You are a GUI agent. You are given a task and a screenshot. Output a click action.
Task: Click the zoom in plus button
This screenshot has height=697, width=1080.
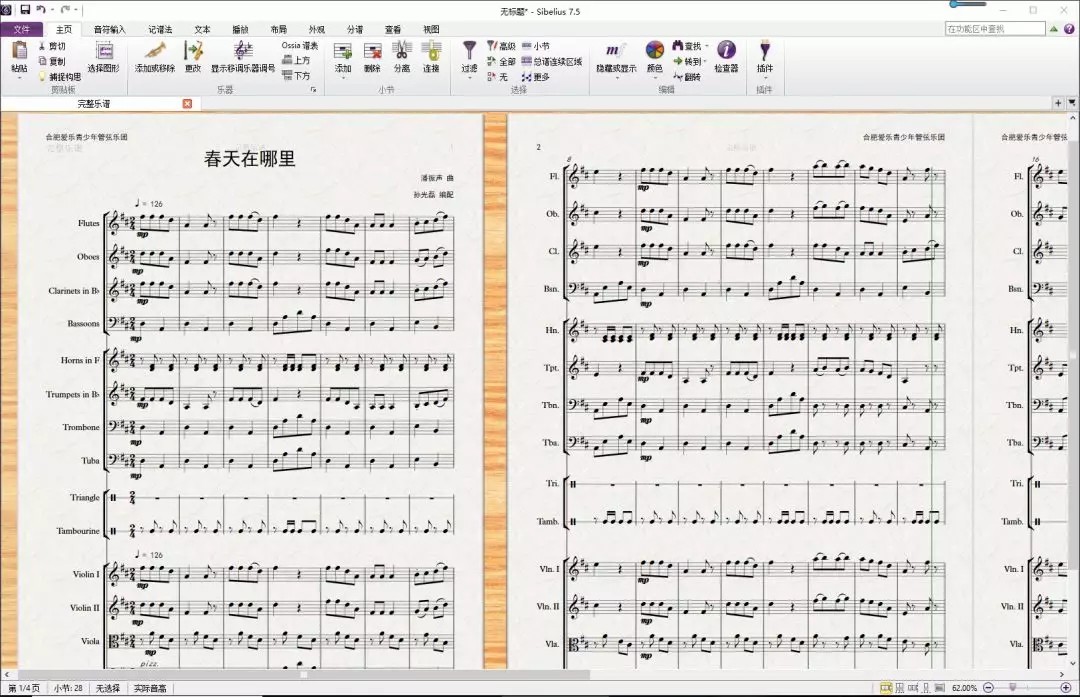click(1066, 688)
